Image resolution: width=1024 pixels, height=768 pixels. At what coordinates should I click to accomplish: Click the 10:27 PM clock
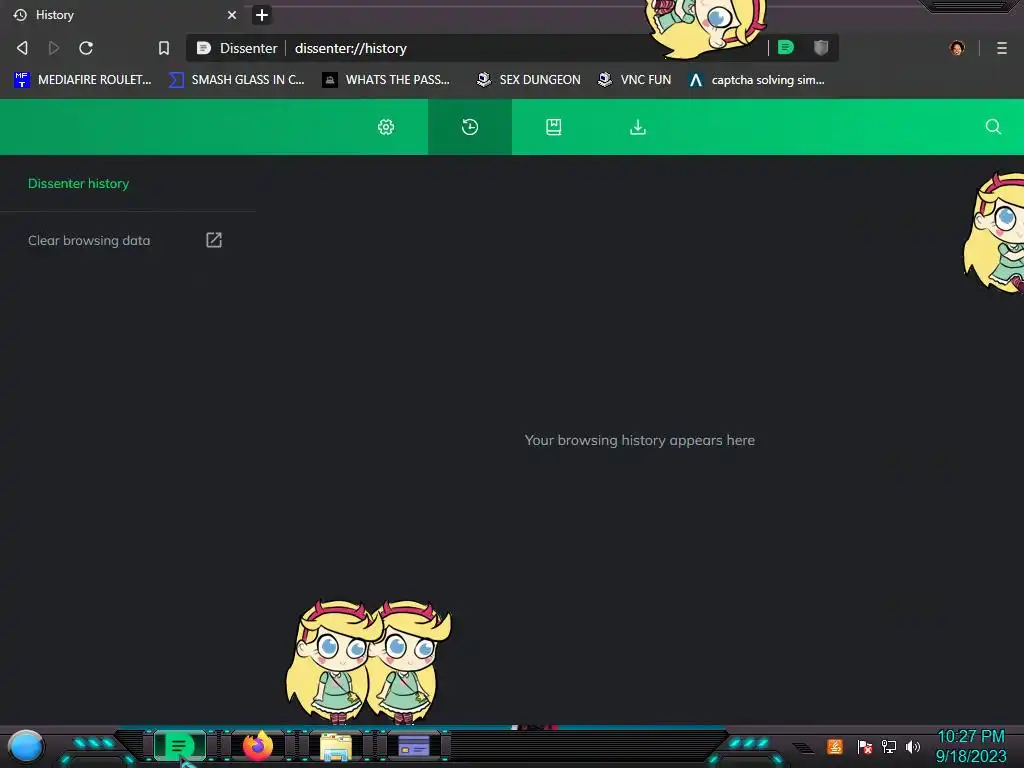[x=970, y=737]
